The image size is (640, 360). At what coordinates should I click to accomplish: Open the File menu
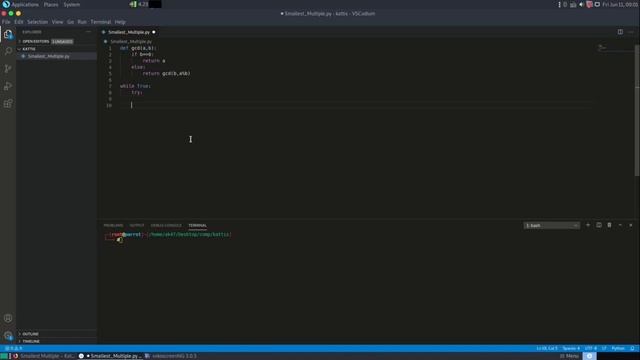tap(6, 22)
